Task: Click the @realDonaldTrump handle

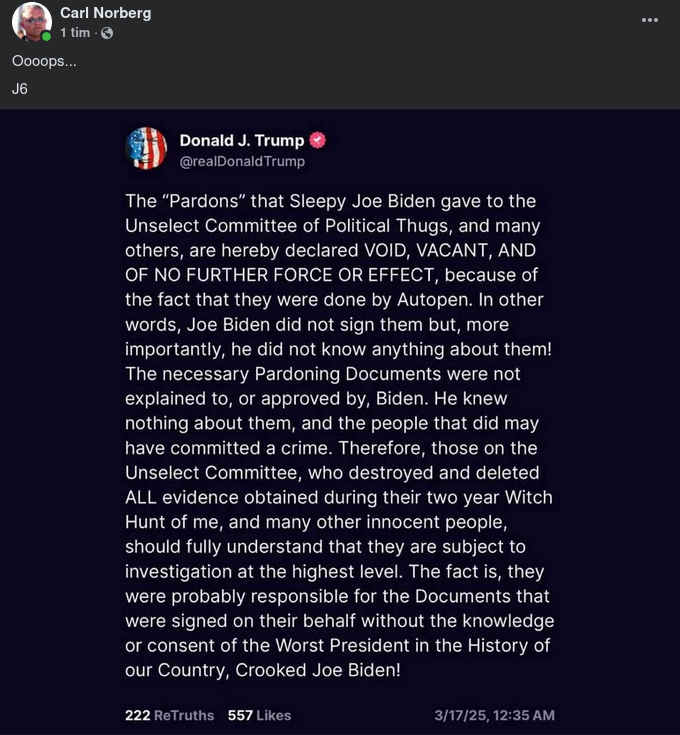Action: click(242, 161)
